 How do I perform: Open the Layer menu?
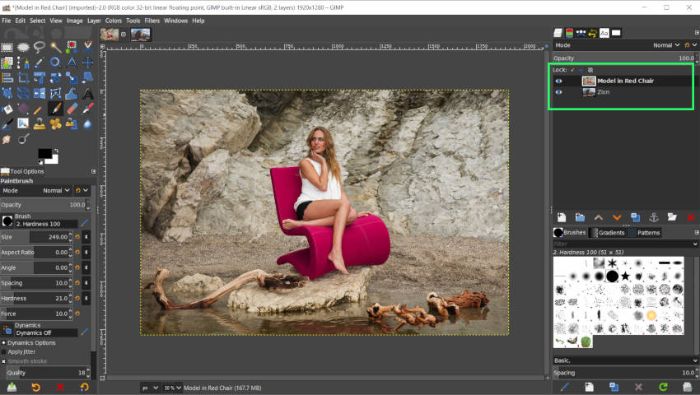tap(94, 21)
